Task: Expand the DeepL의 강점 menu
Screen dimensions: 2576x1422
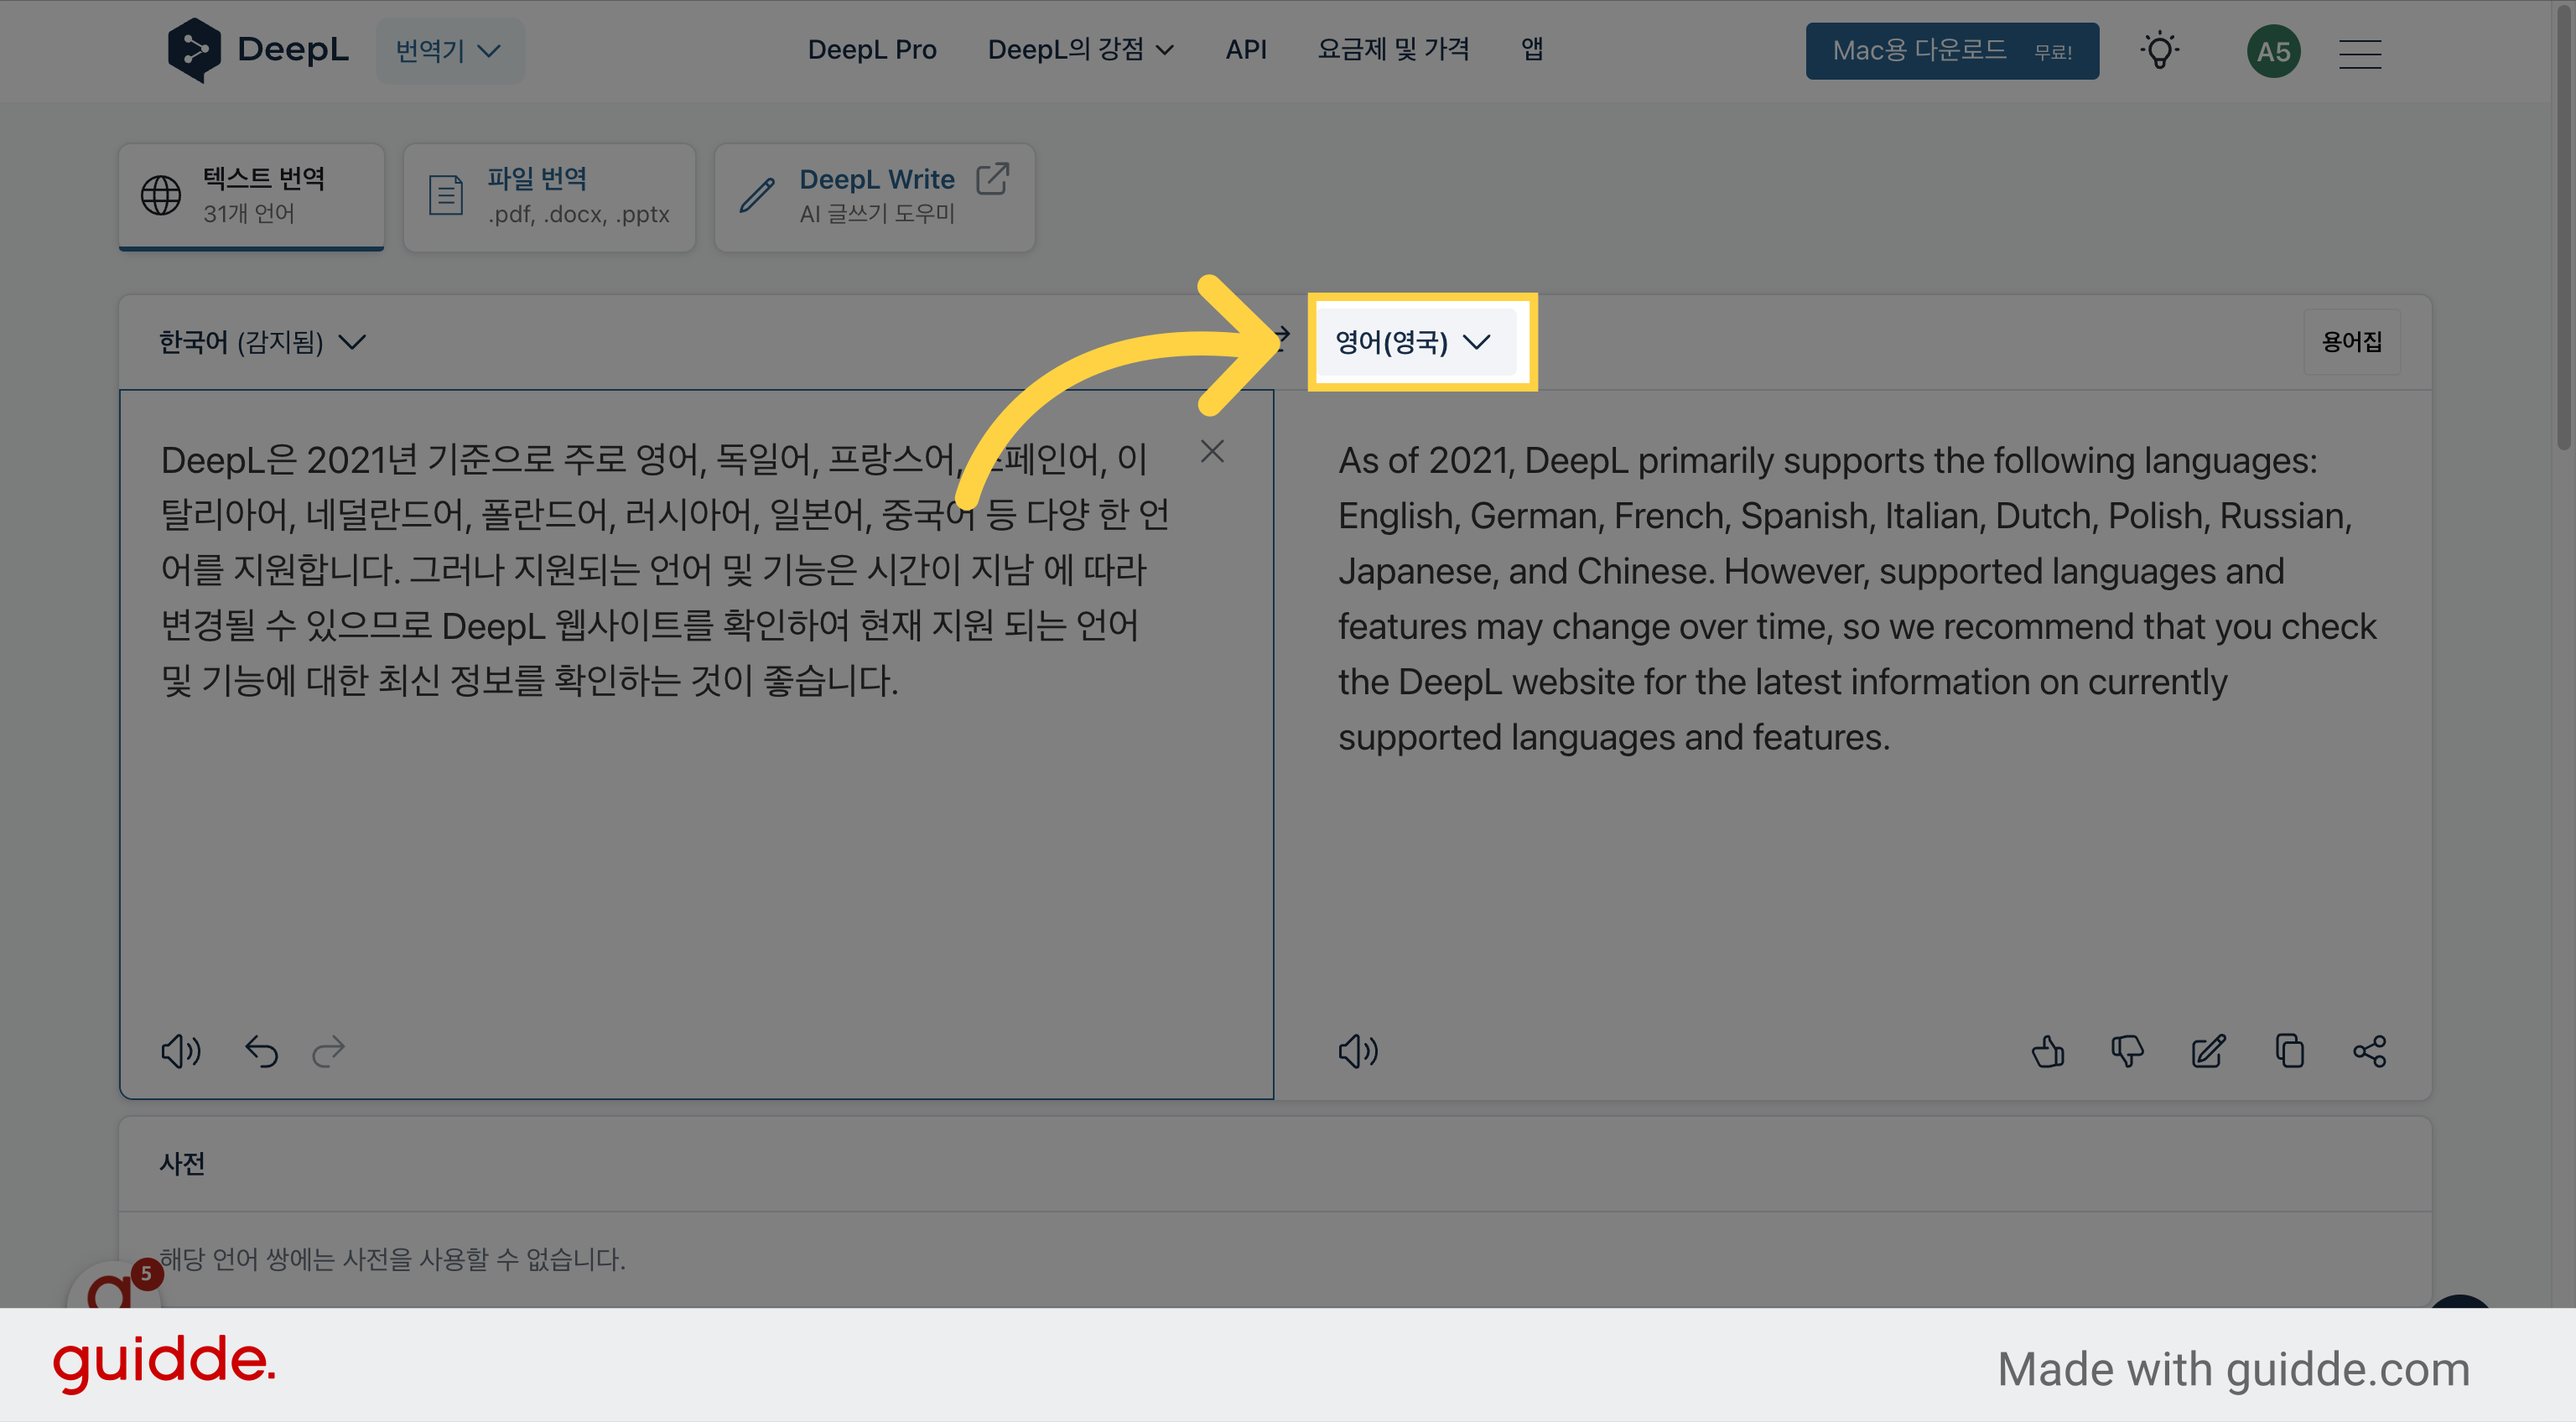Action: tap(1080, 50)
